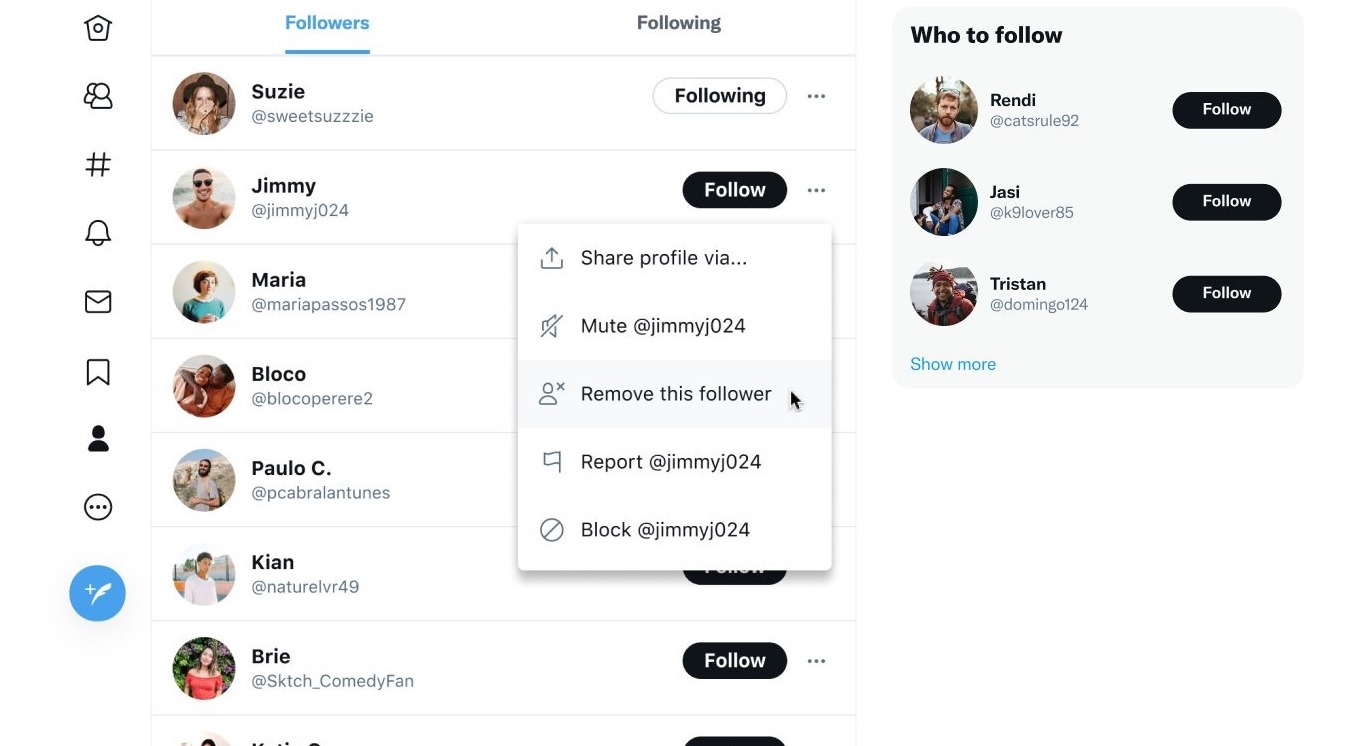Switch to the Following tab
This screenshot has width=1356, height=746.
(679, 23)
